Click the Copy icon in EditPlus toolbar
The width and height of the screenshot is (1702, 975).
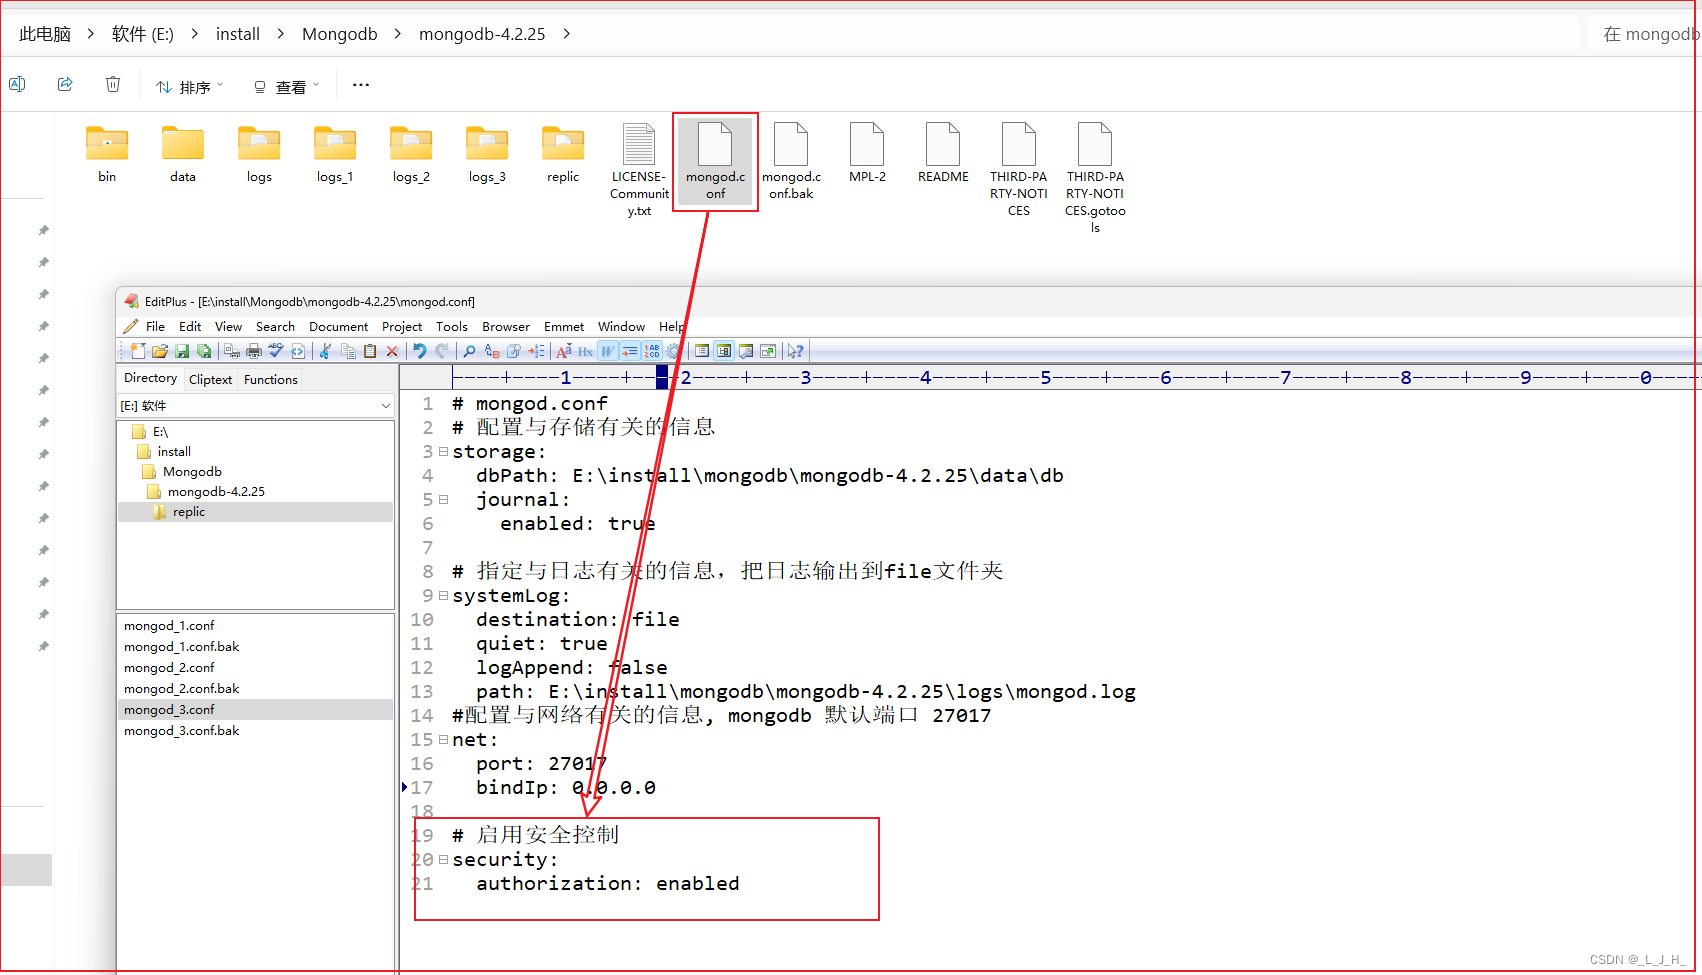pos(348,351)
